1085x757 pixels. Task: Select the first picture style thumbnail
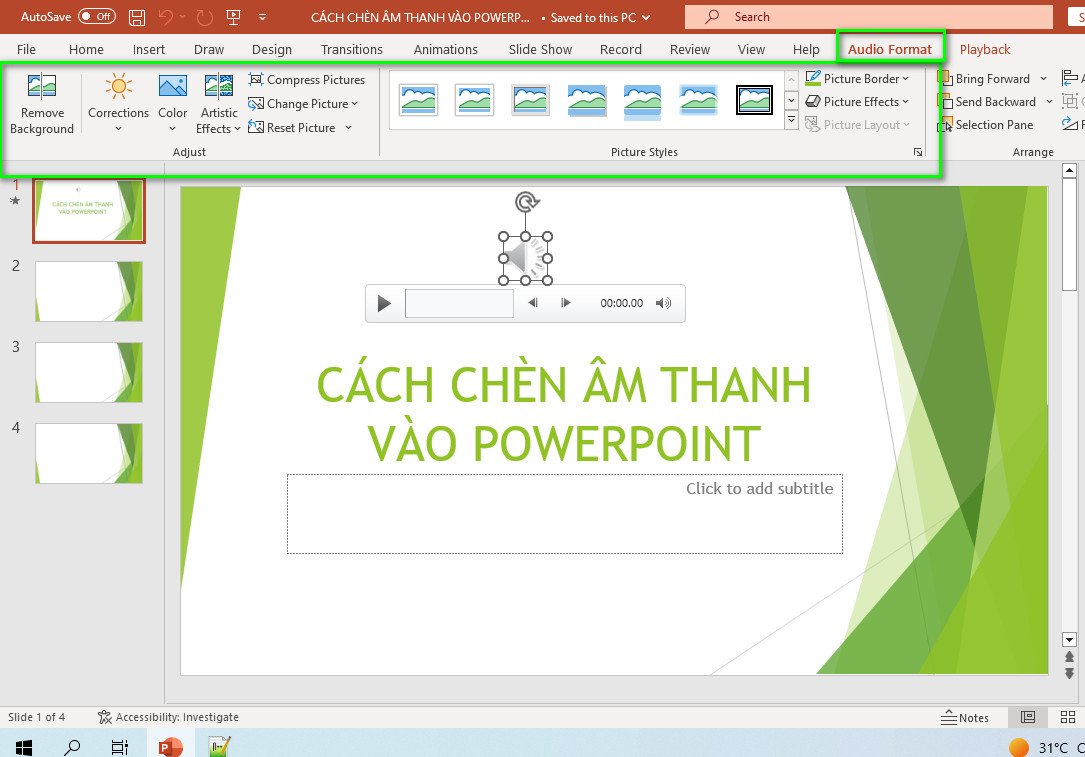[419, 100]
